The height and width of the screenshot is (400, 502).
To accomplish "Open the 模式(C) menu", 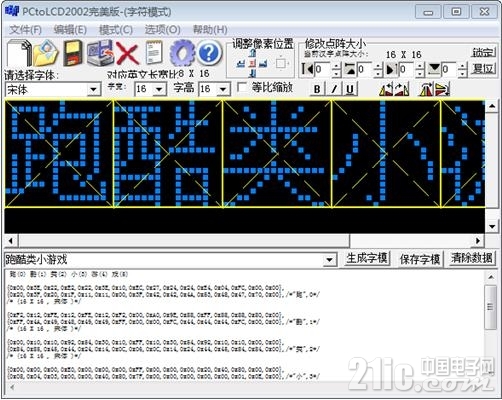I will tap(116, 30).
